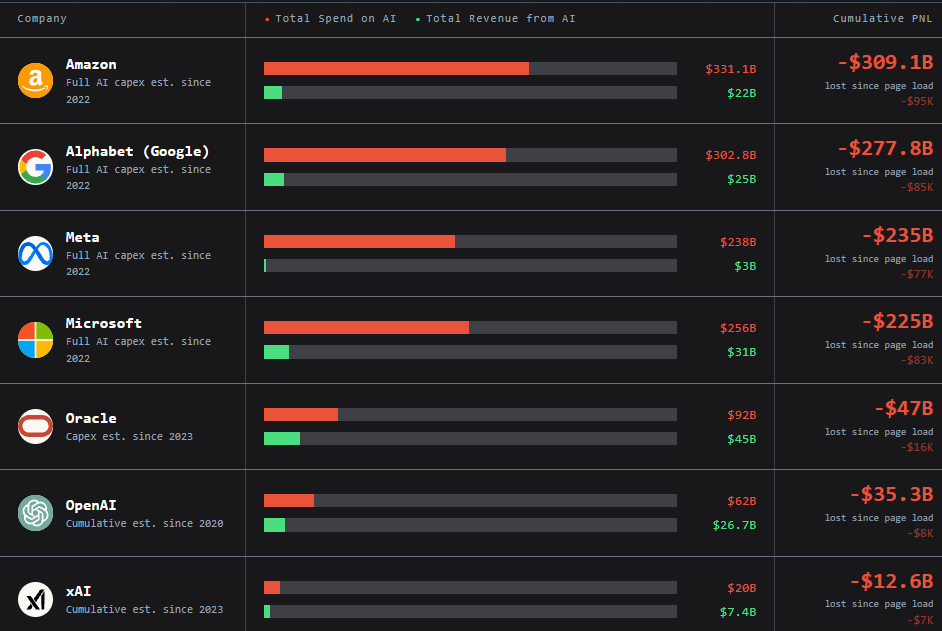This screenshot has height=631, width=942.
Task: Select Microsoft's red AI spend bar
Action: [366, 328]
